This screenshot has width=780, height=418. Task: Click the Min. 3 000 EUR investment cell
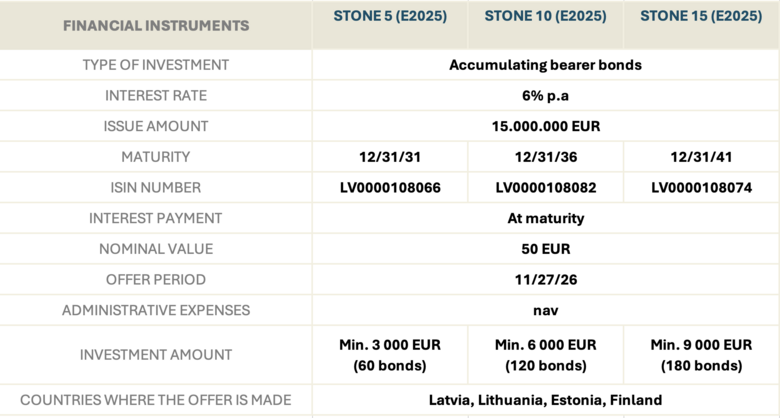point(390,355)
